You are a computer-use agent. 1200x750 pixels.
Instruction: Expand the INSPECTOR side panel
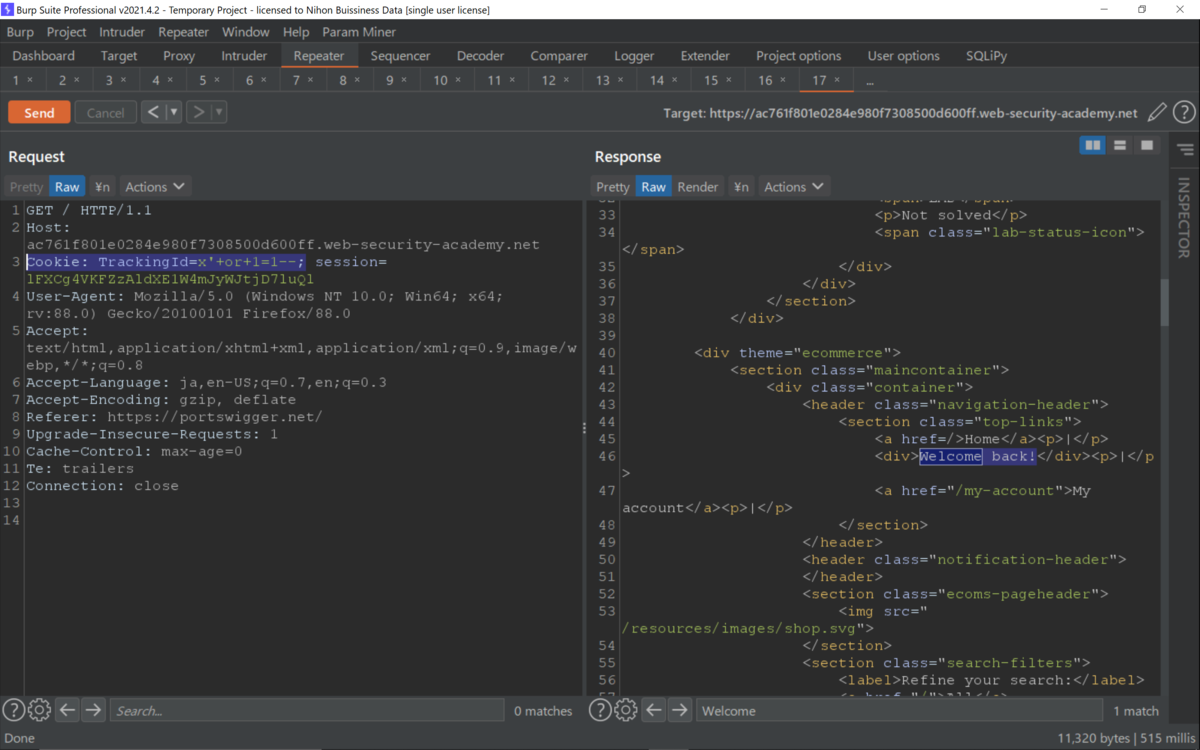(x=1184, y=218)
